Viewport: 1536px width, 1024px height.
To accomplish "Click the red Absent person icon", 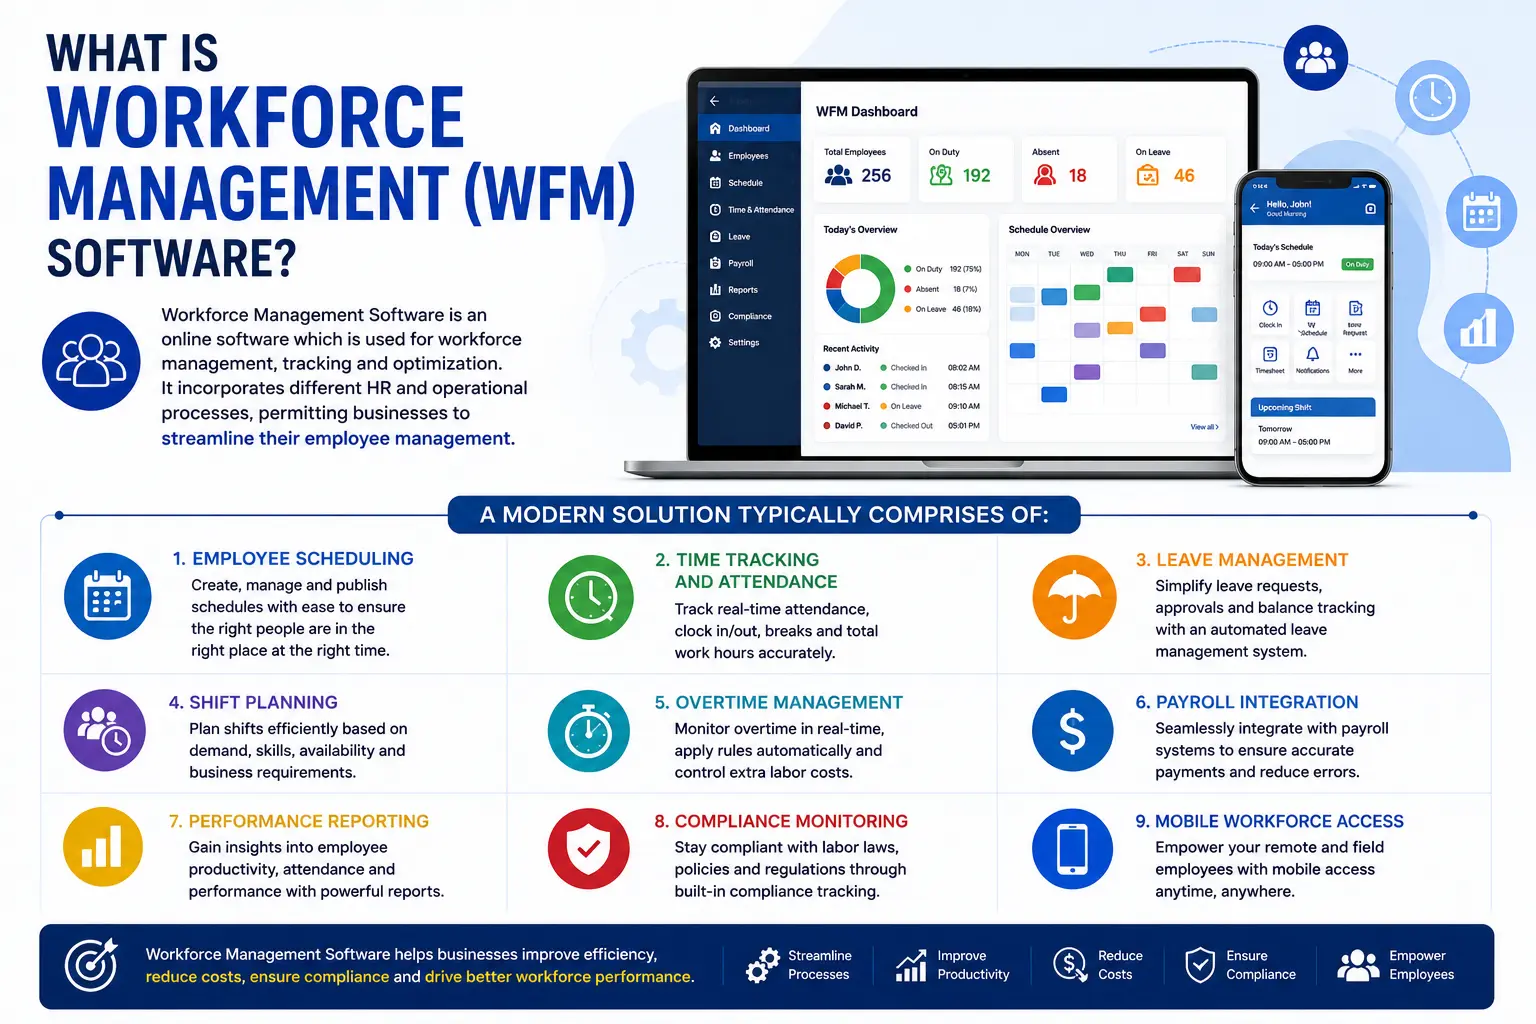I will point(1045,176).
